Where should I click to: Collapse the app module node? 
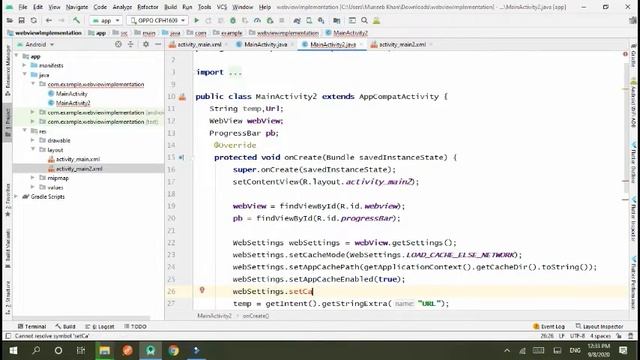click(17, 56)
